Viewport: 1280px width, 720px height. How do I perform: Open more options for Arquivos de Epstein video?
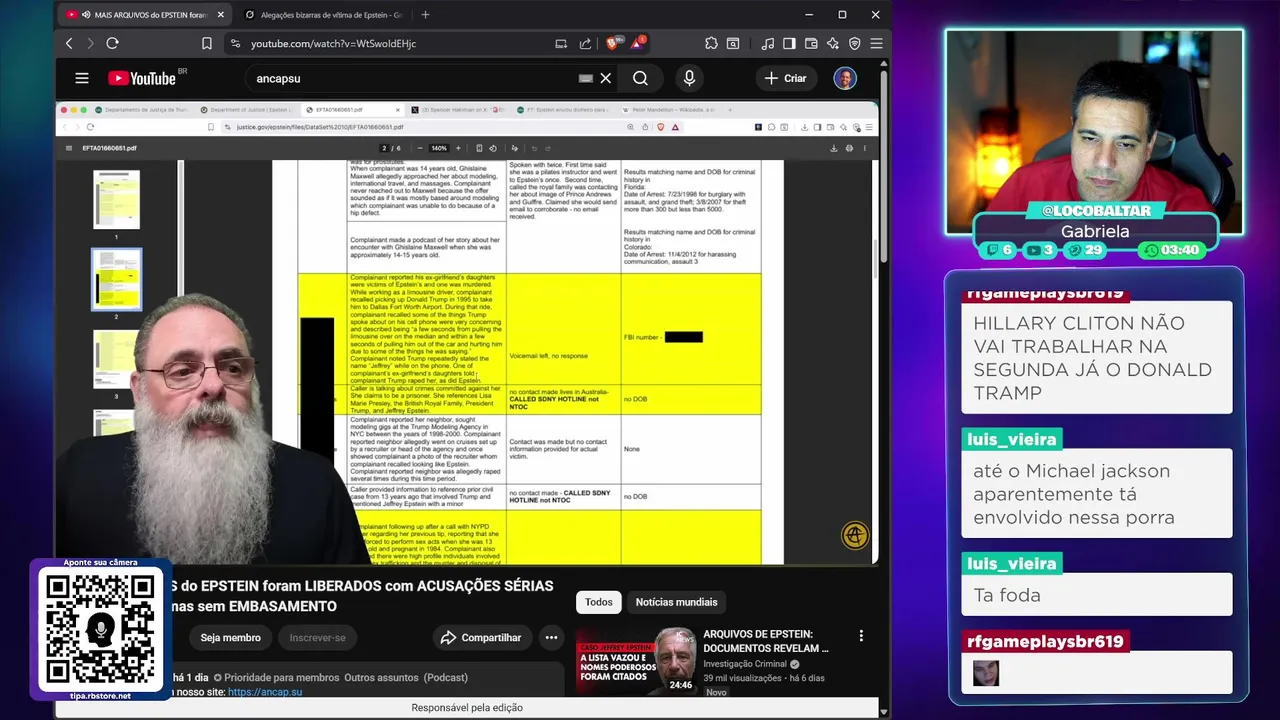coord(861,635)
